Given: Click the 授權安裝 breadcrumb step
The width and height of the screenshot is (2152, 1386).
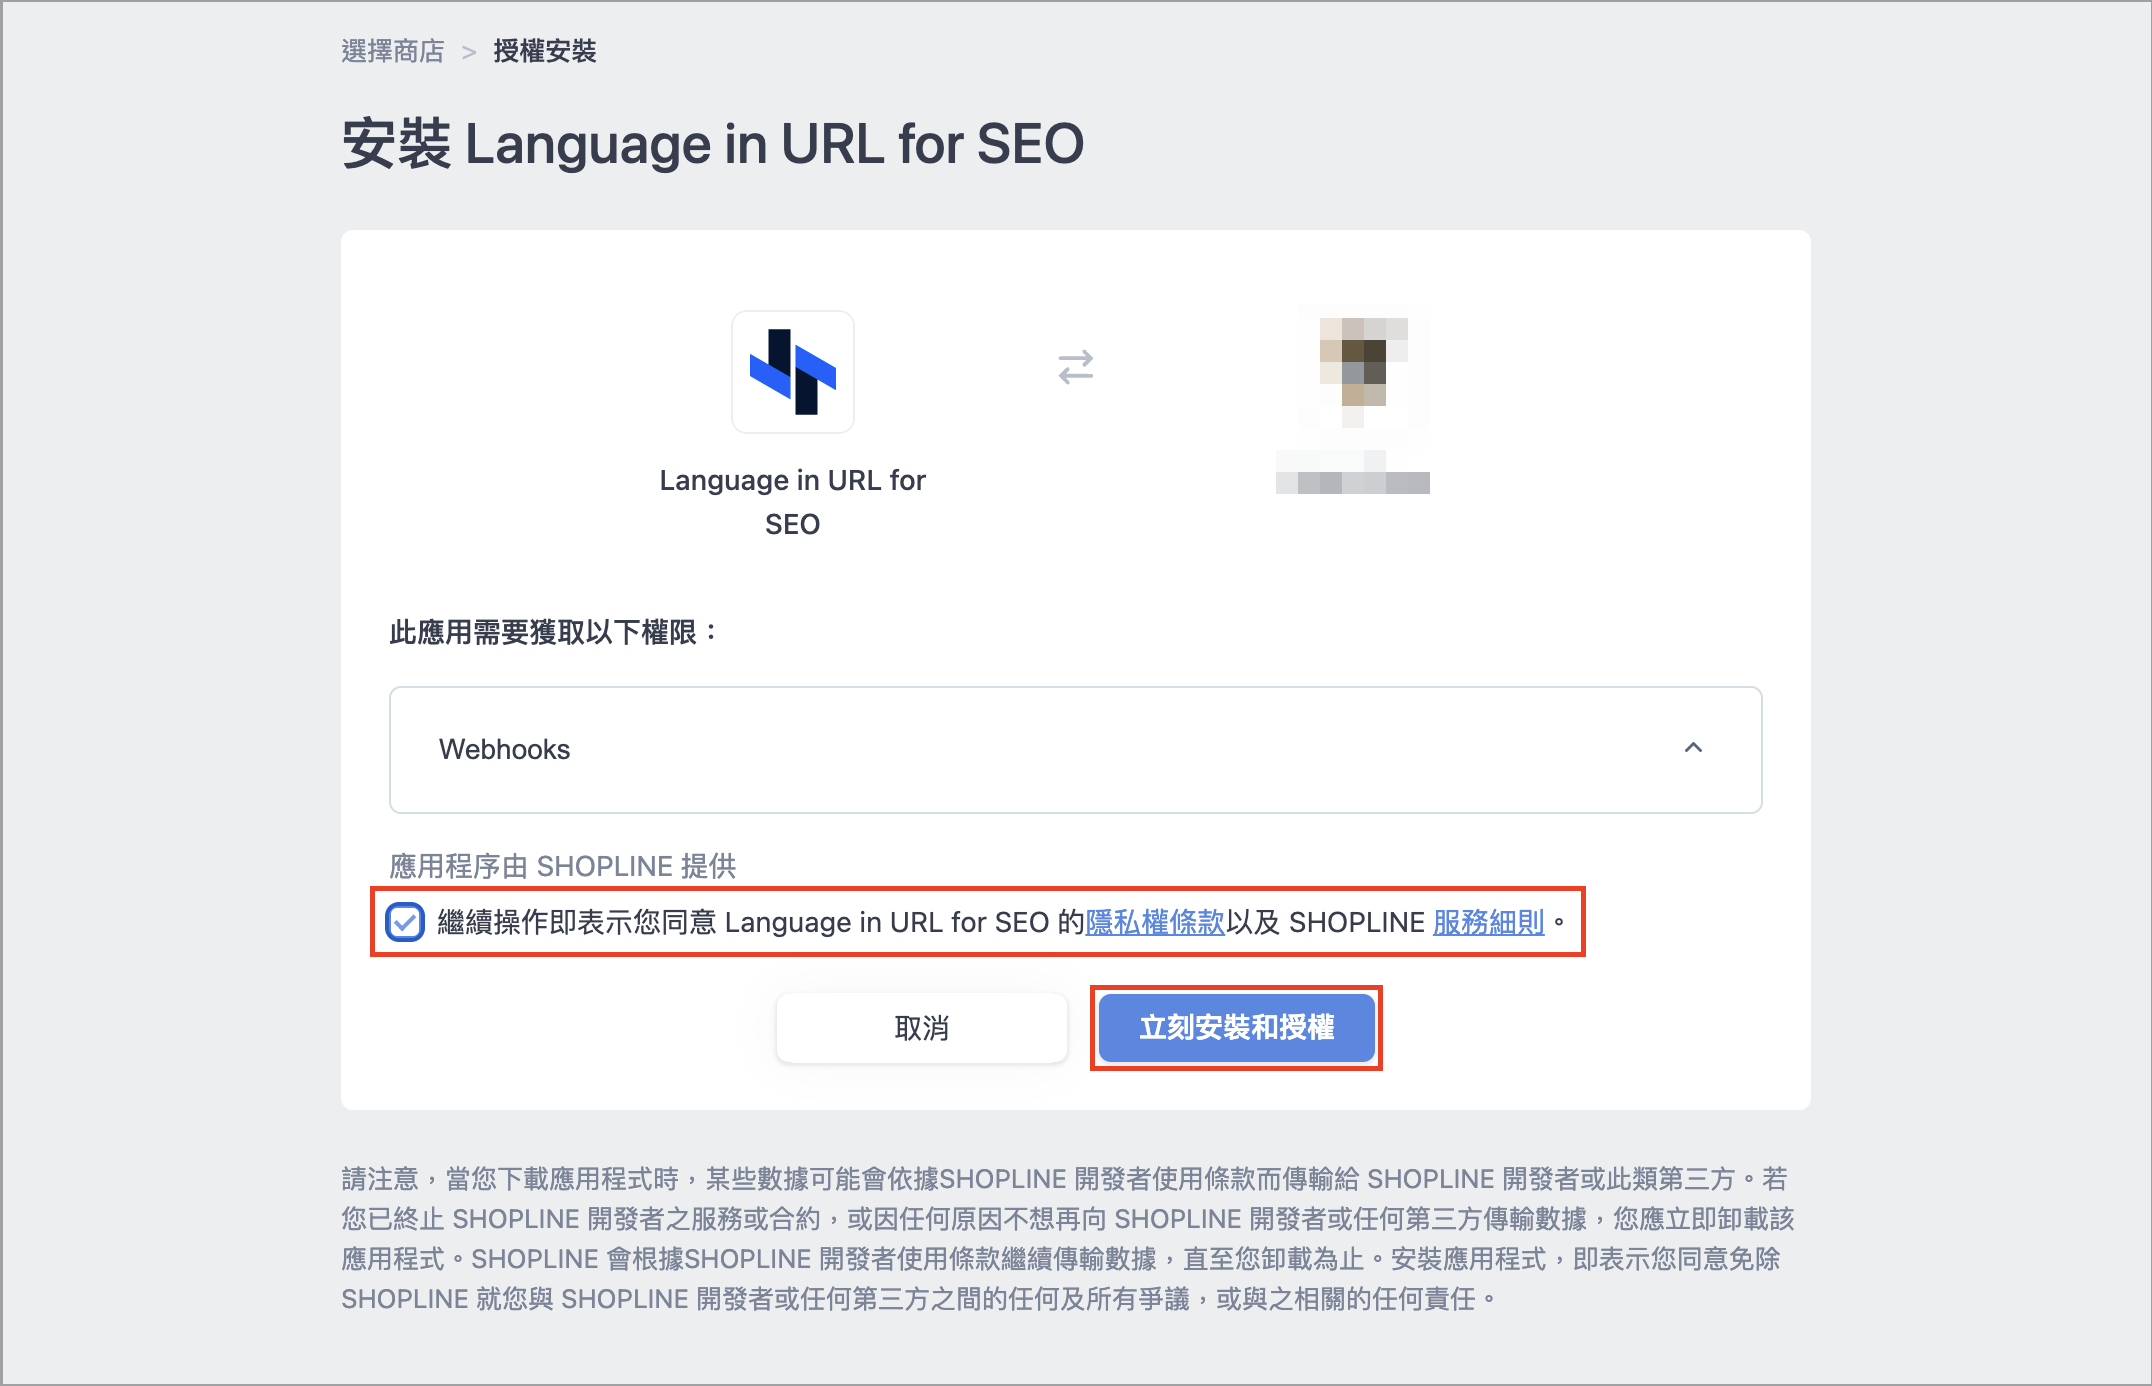Looking at the screenshot, I should click(545, 51).
